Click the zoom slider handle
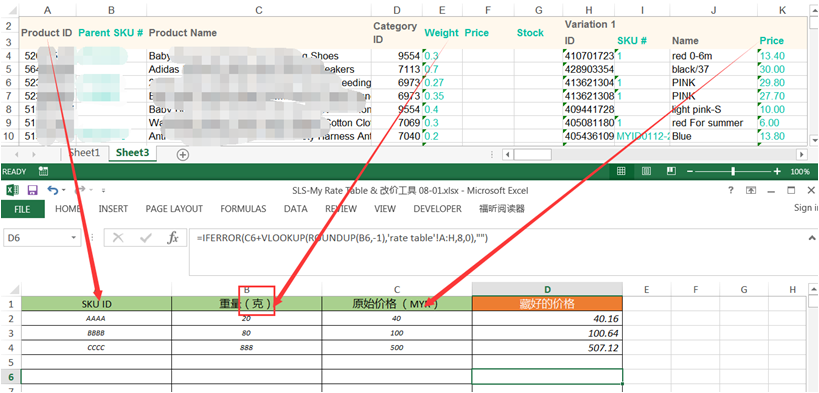The height and width of the screenshot is (393, 819). click(733, 171)
